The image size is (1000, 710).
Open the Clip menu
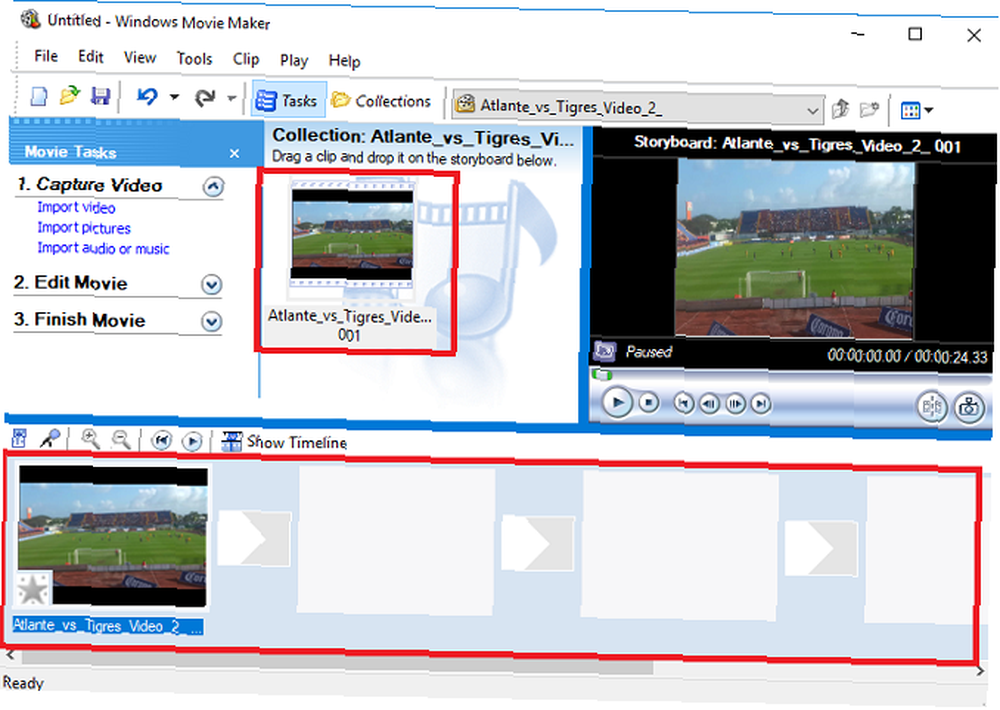coord(246,59)
